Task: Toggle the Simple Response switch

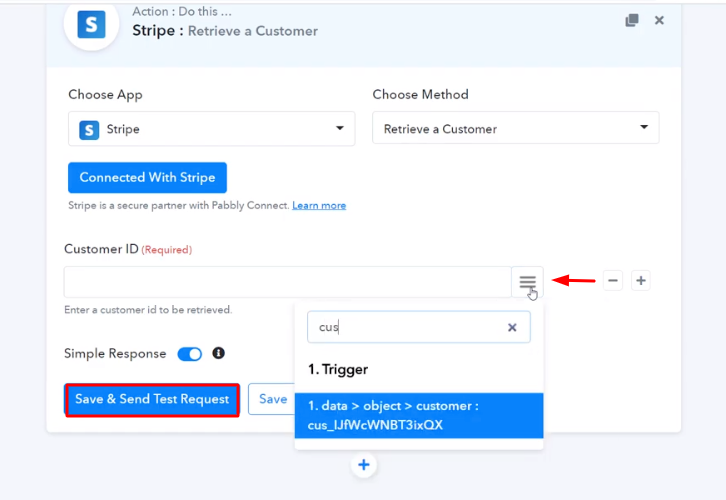Action: click(x=190, y=354)
